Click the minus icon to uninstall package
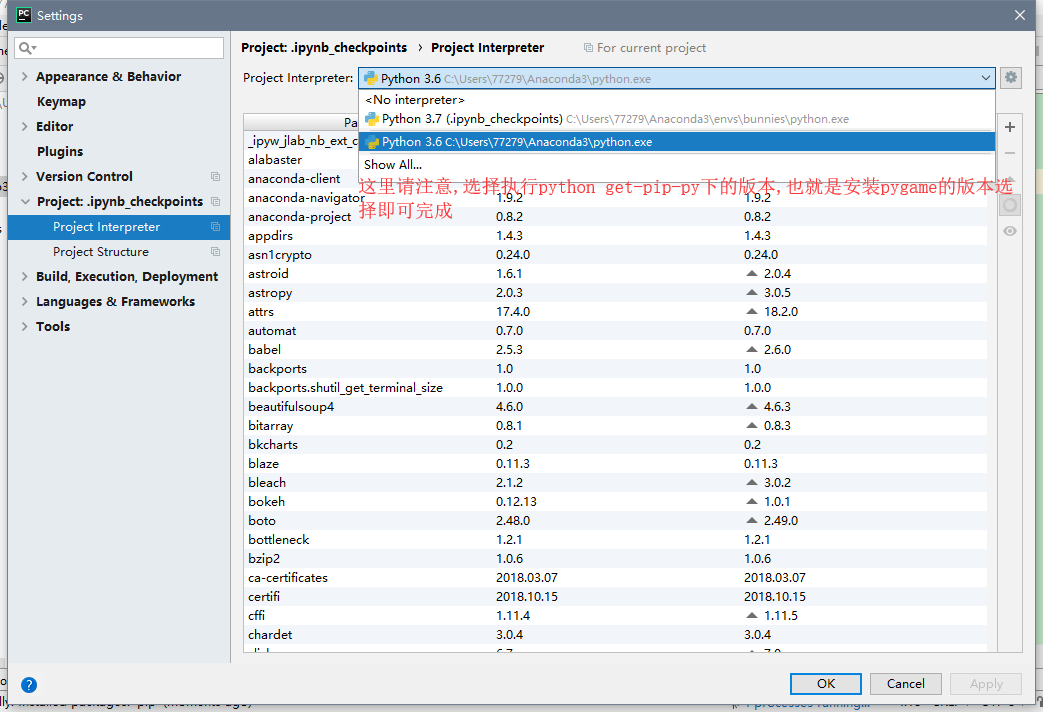Viewport: 1043px width, 712px height. 1010,153
